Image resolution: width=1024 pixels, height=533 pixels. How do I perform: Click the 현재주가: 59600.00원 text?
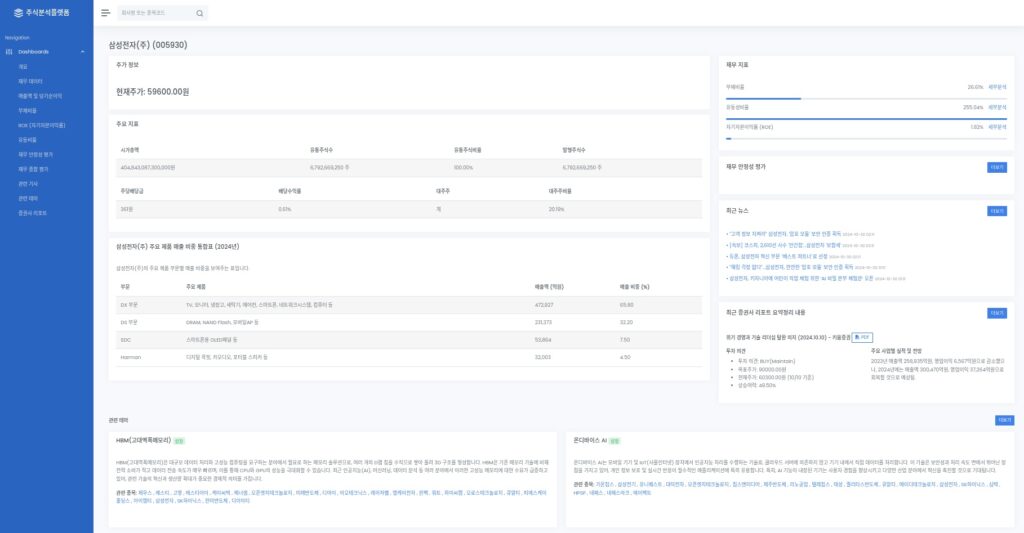pyautogui.click(x=152, y=92)
